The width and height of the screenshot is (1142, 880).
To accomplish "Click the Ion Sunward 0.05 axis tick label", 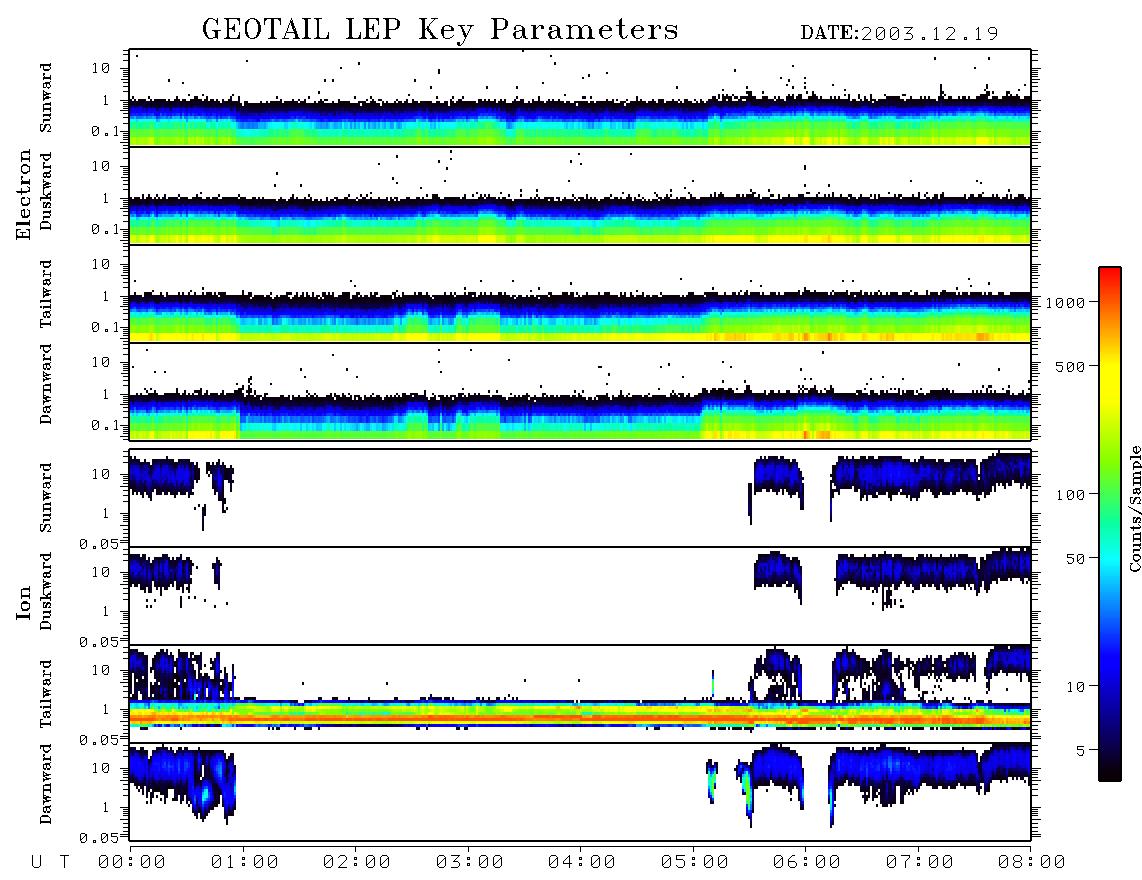I will pyautogui.click(x=98, y=543).
